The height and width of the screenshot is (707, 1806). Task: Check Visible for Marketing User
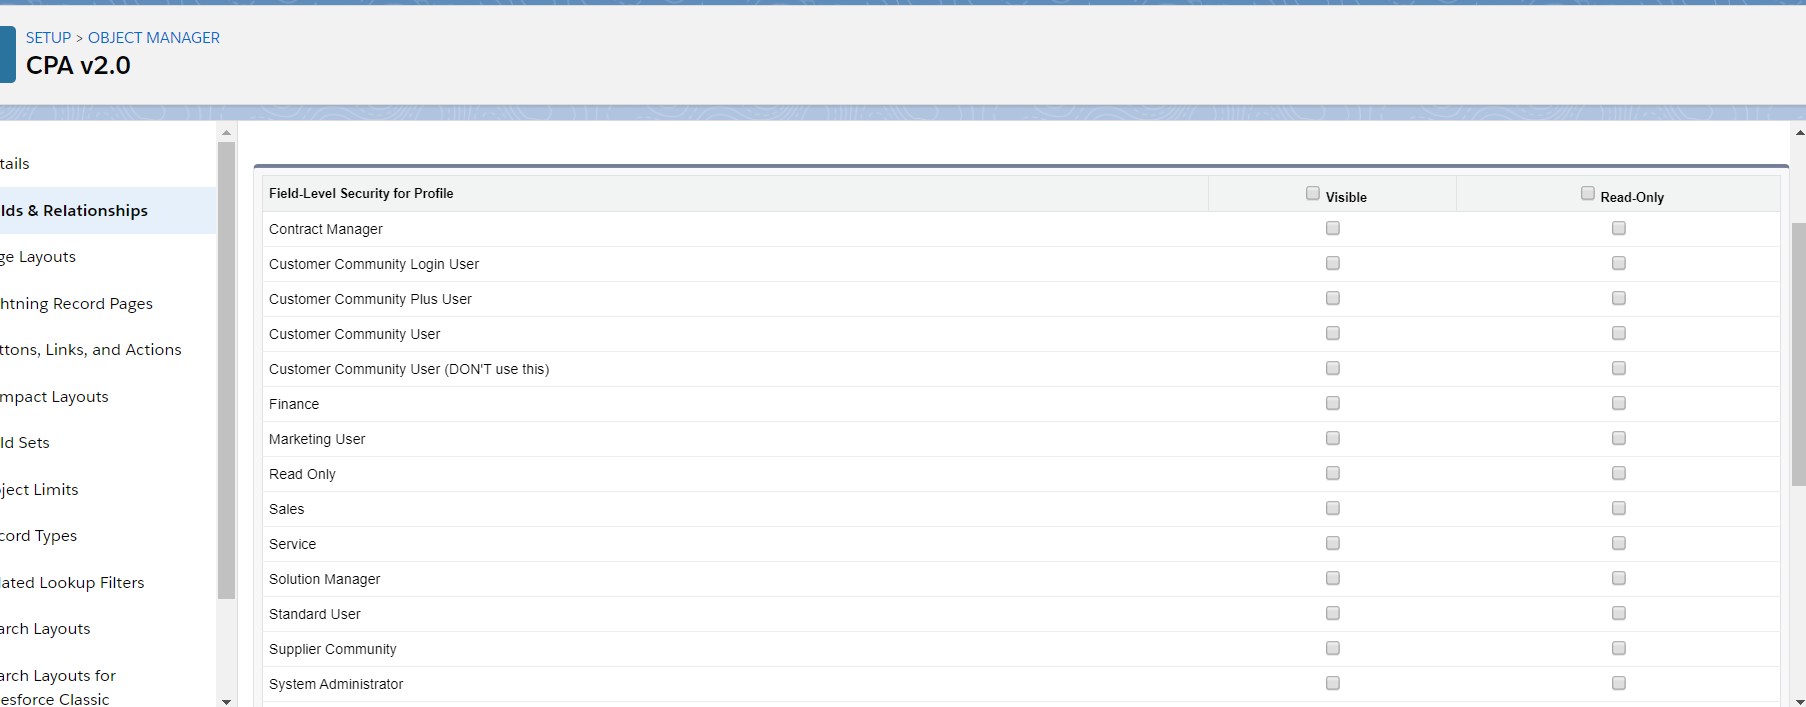click(x=1333, y=439)
